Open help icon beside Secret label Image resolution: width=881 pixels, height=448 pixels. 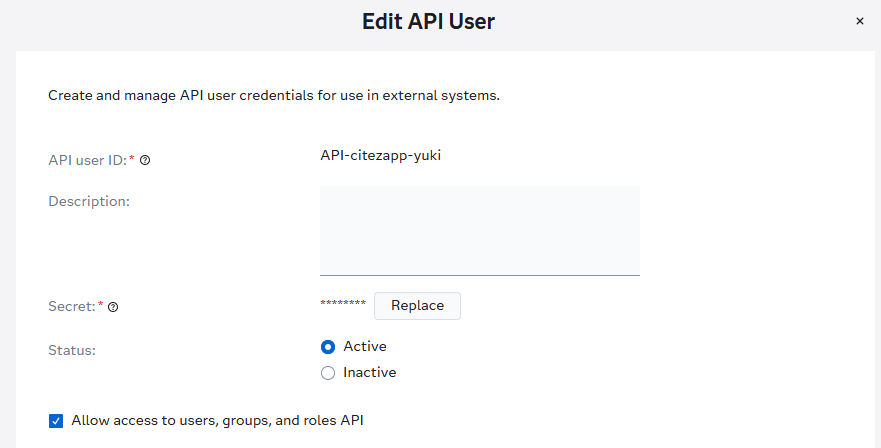113,307
